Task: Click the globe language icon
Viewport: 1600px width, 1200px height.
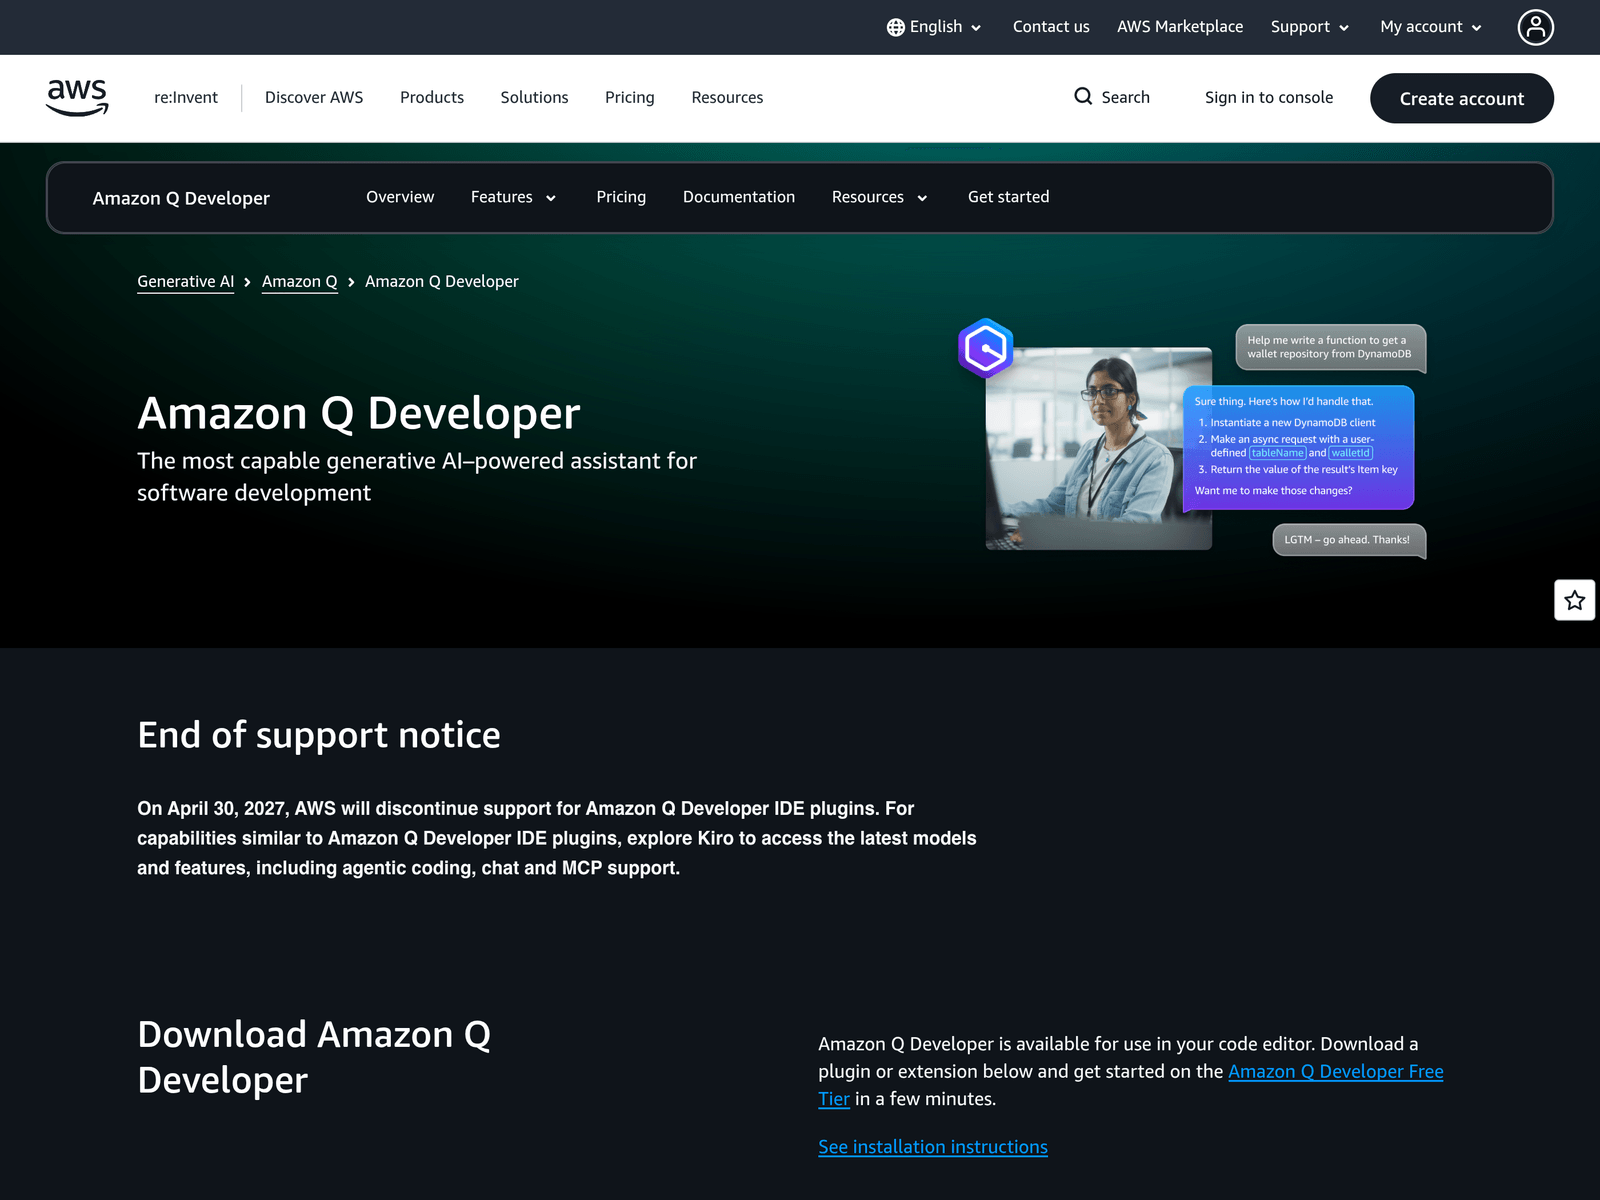Action: click(895, 27)
